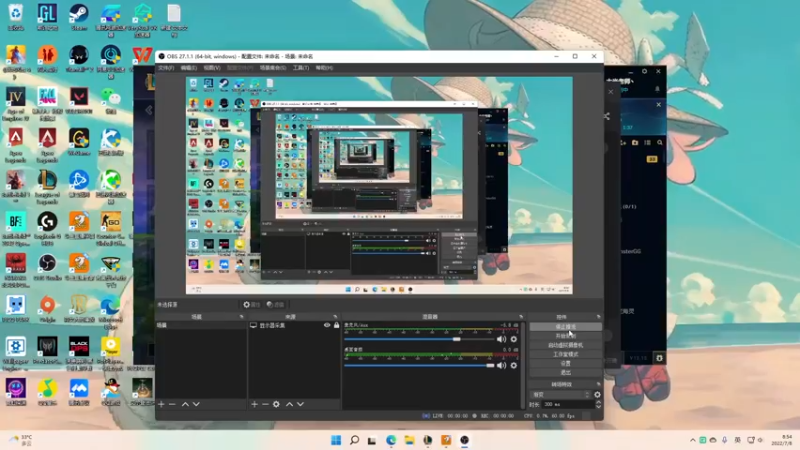Launch the Counter-Strike GO desktop shortcut
This screenshot has height=450, width=800.
tap(110, 229)
